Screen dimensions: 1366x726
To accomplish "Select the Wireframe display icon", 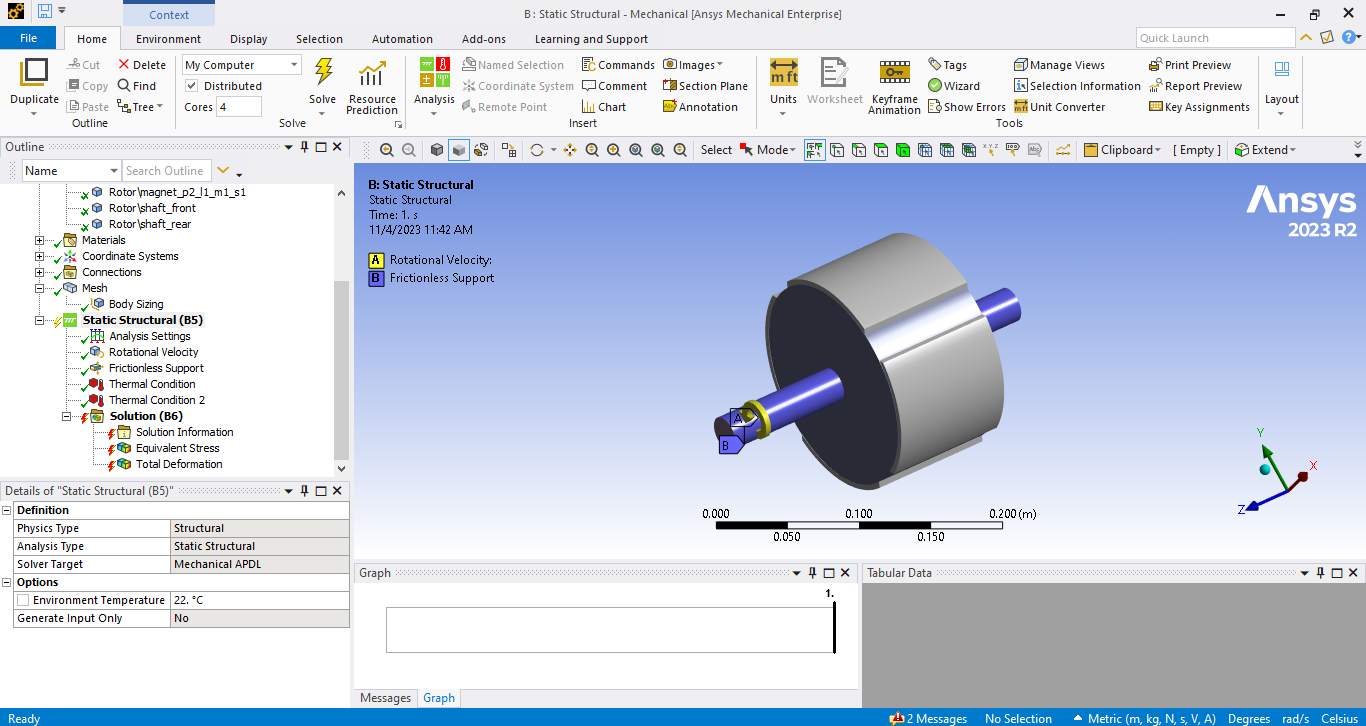I will pos(481,150).
